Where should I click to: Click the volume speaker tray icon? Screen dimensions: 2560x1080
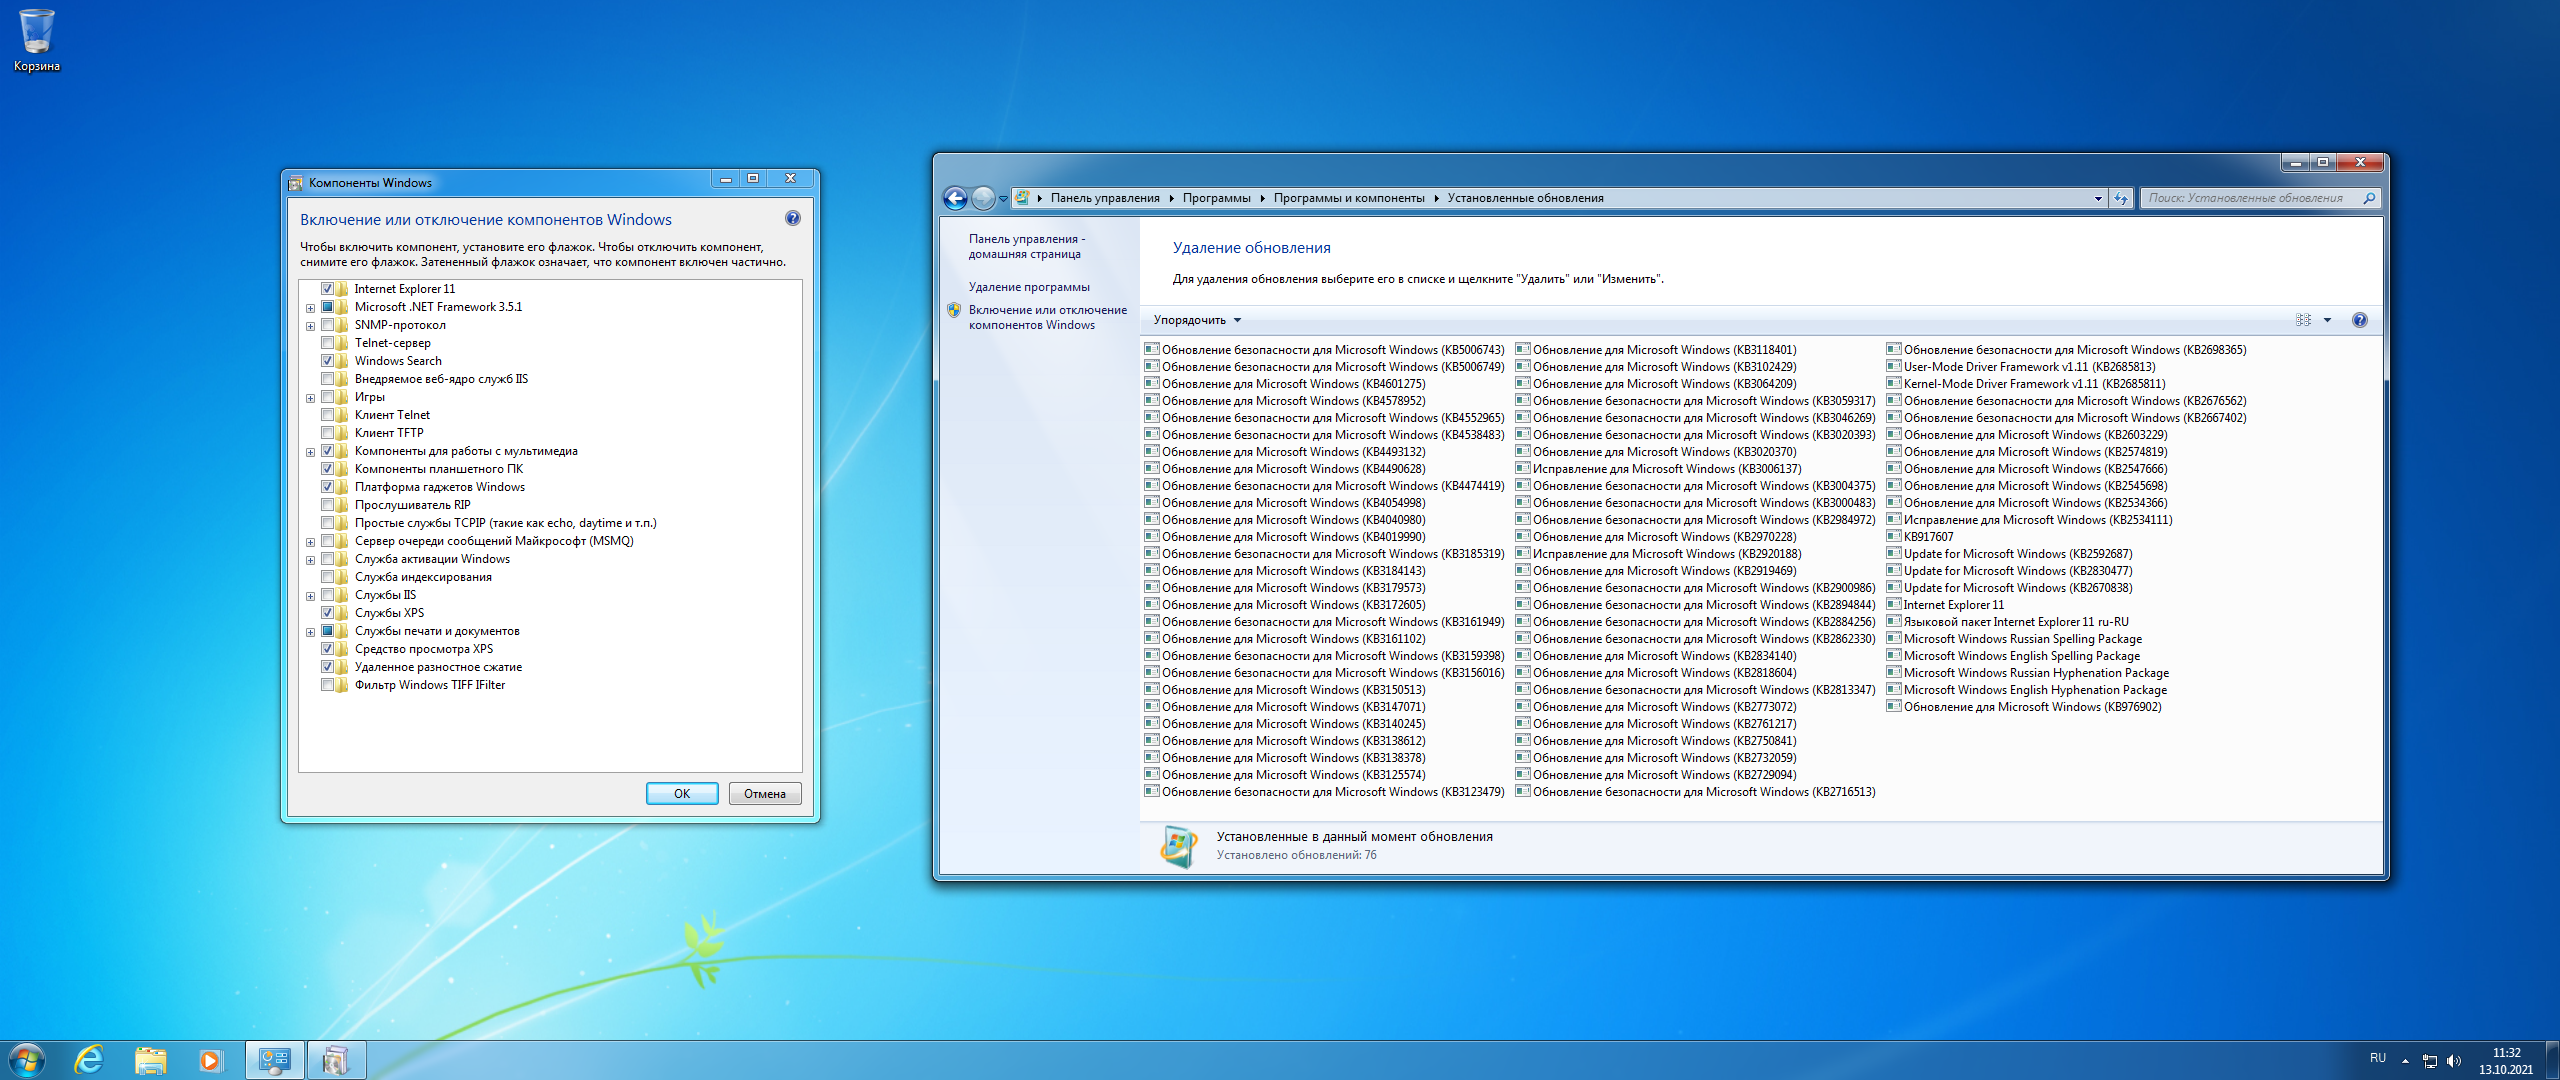(2454, 1061)
